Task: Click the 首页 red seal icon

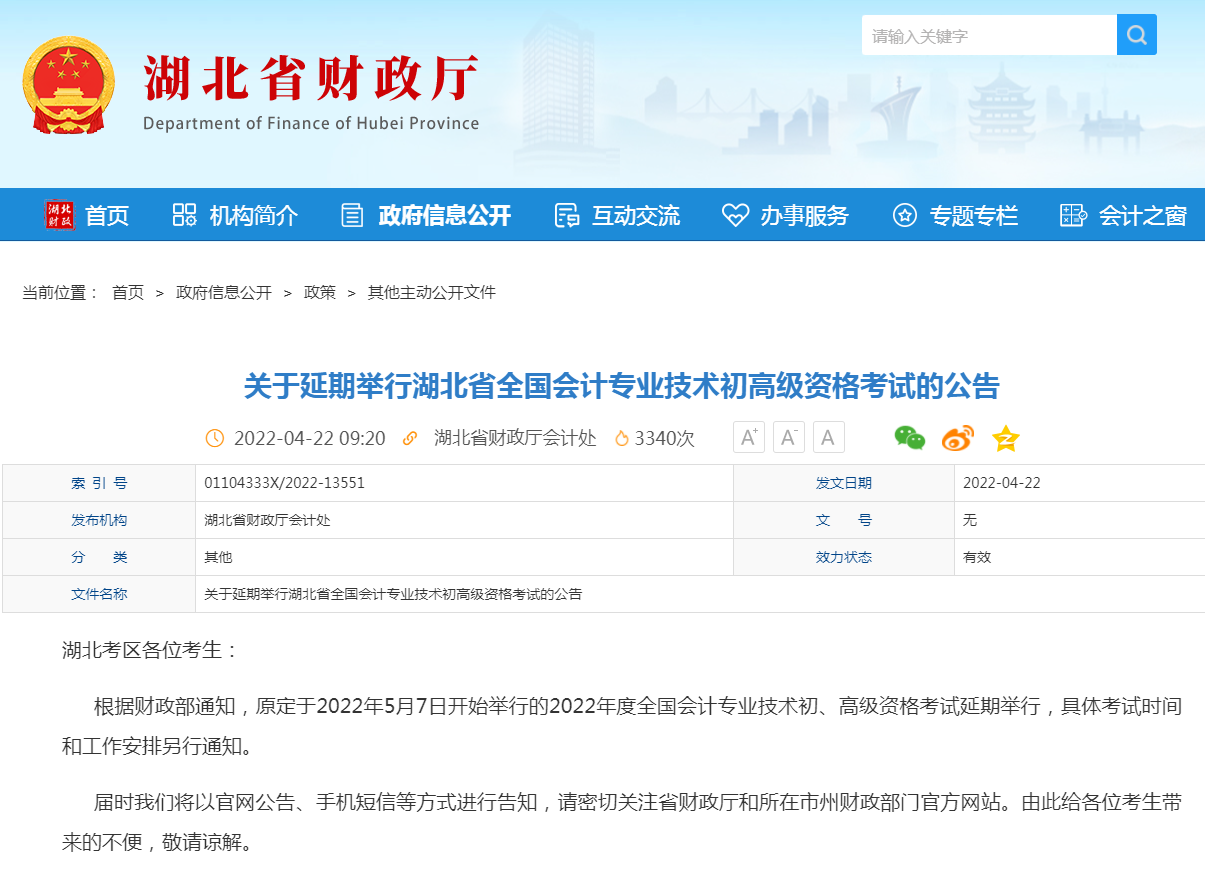Action: [x=59, y=215]
